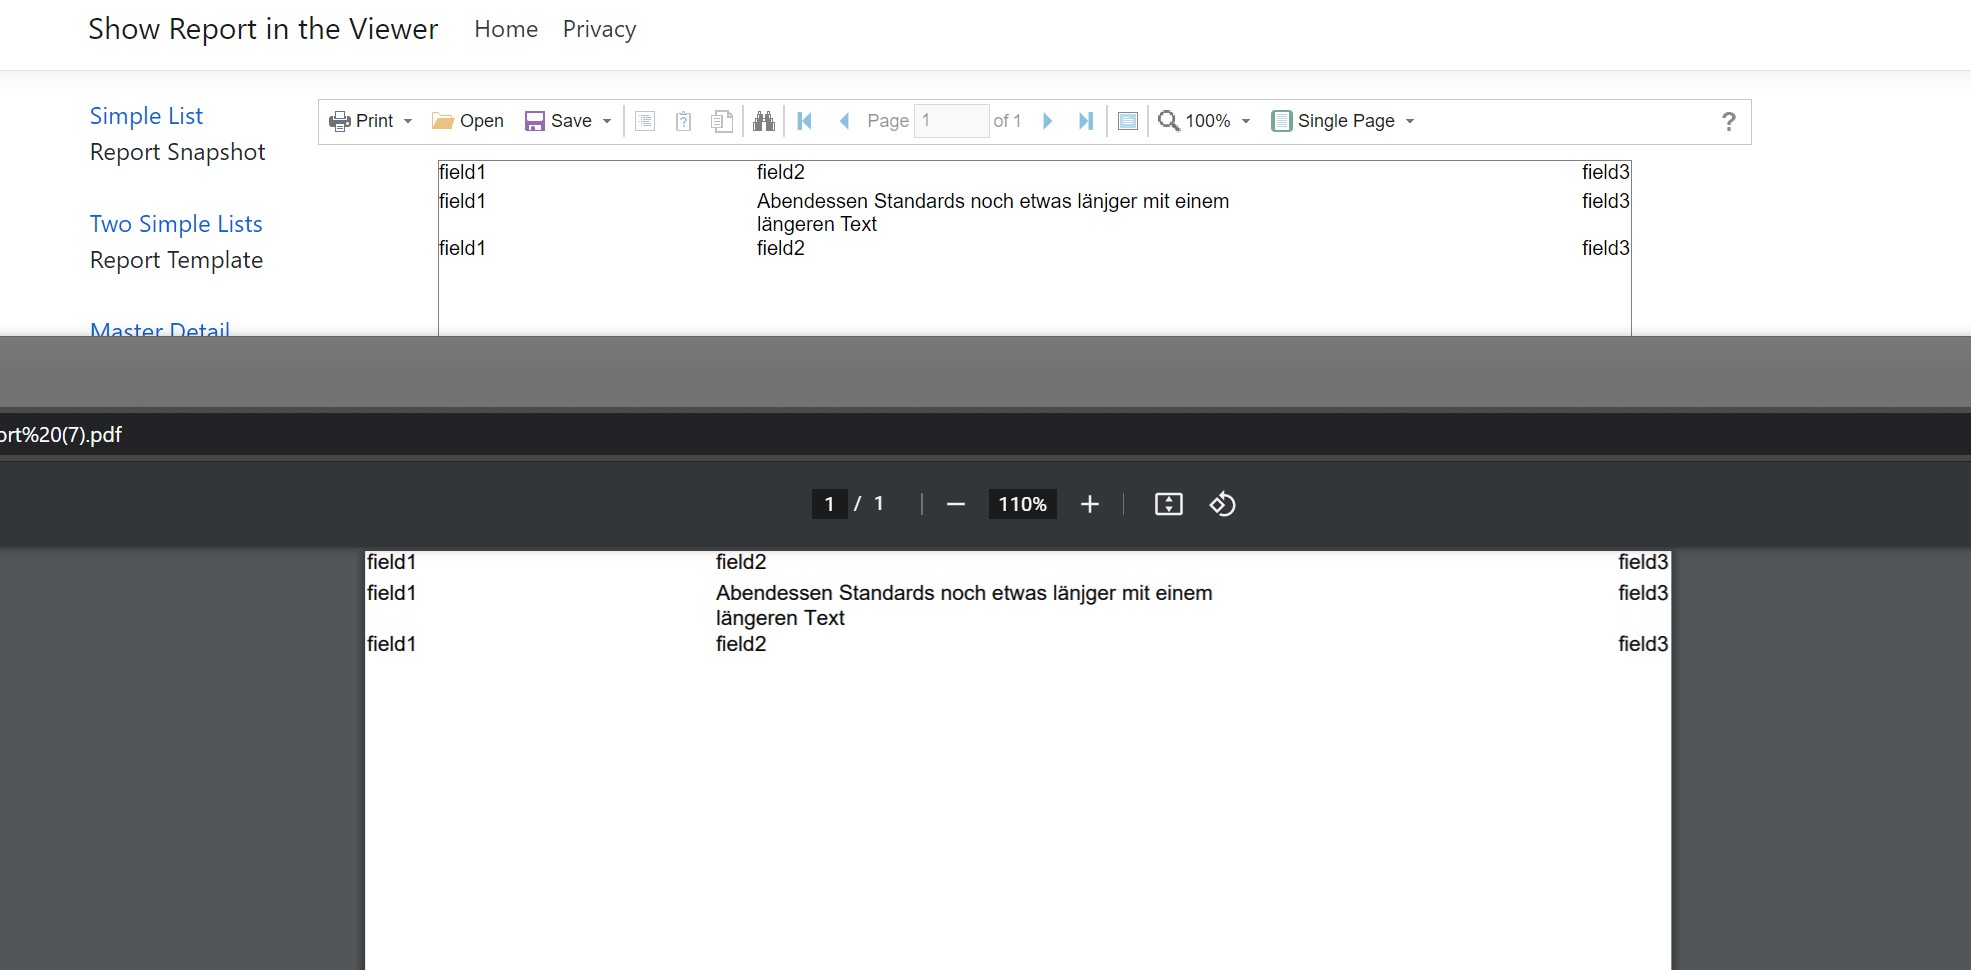Open the Home navigation link

point(506,30)
